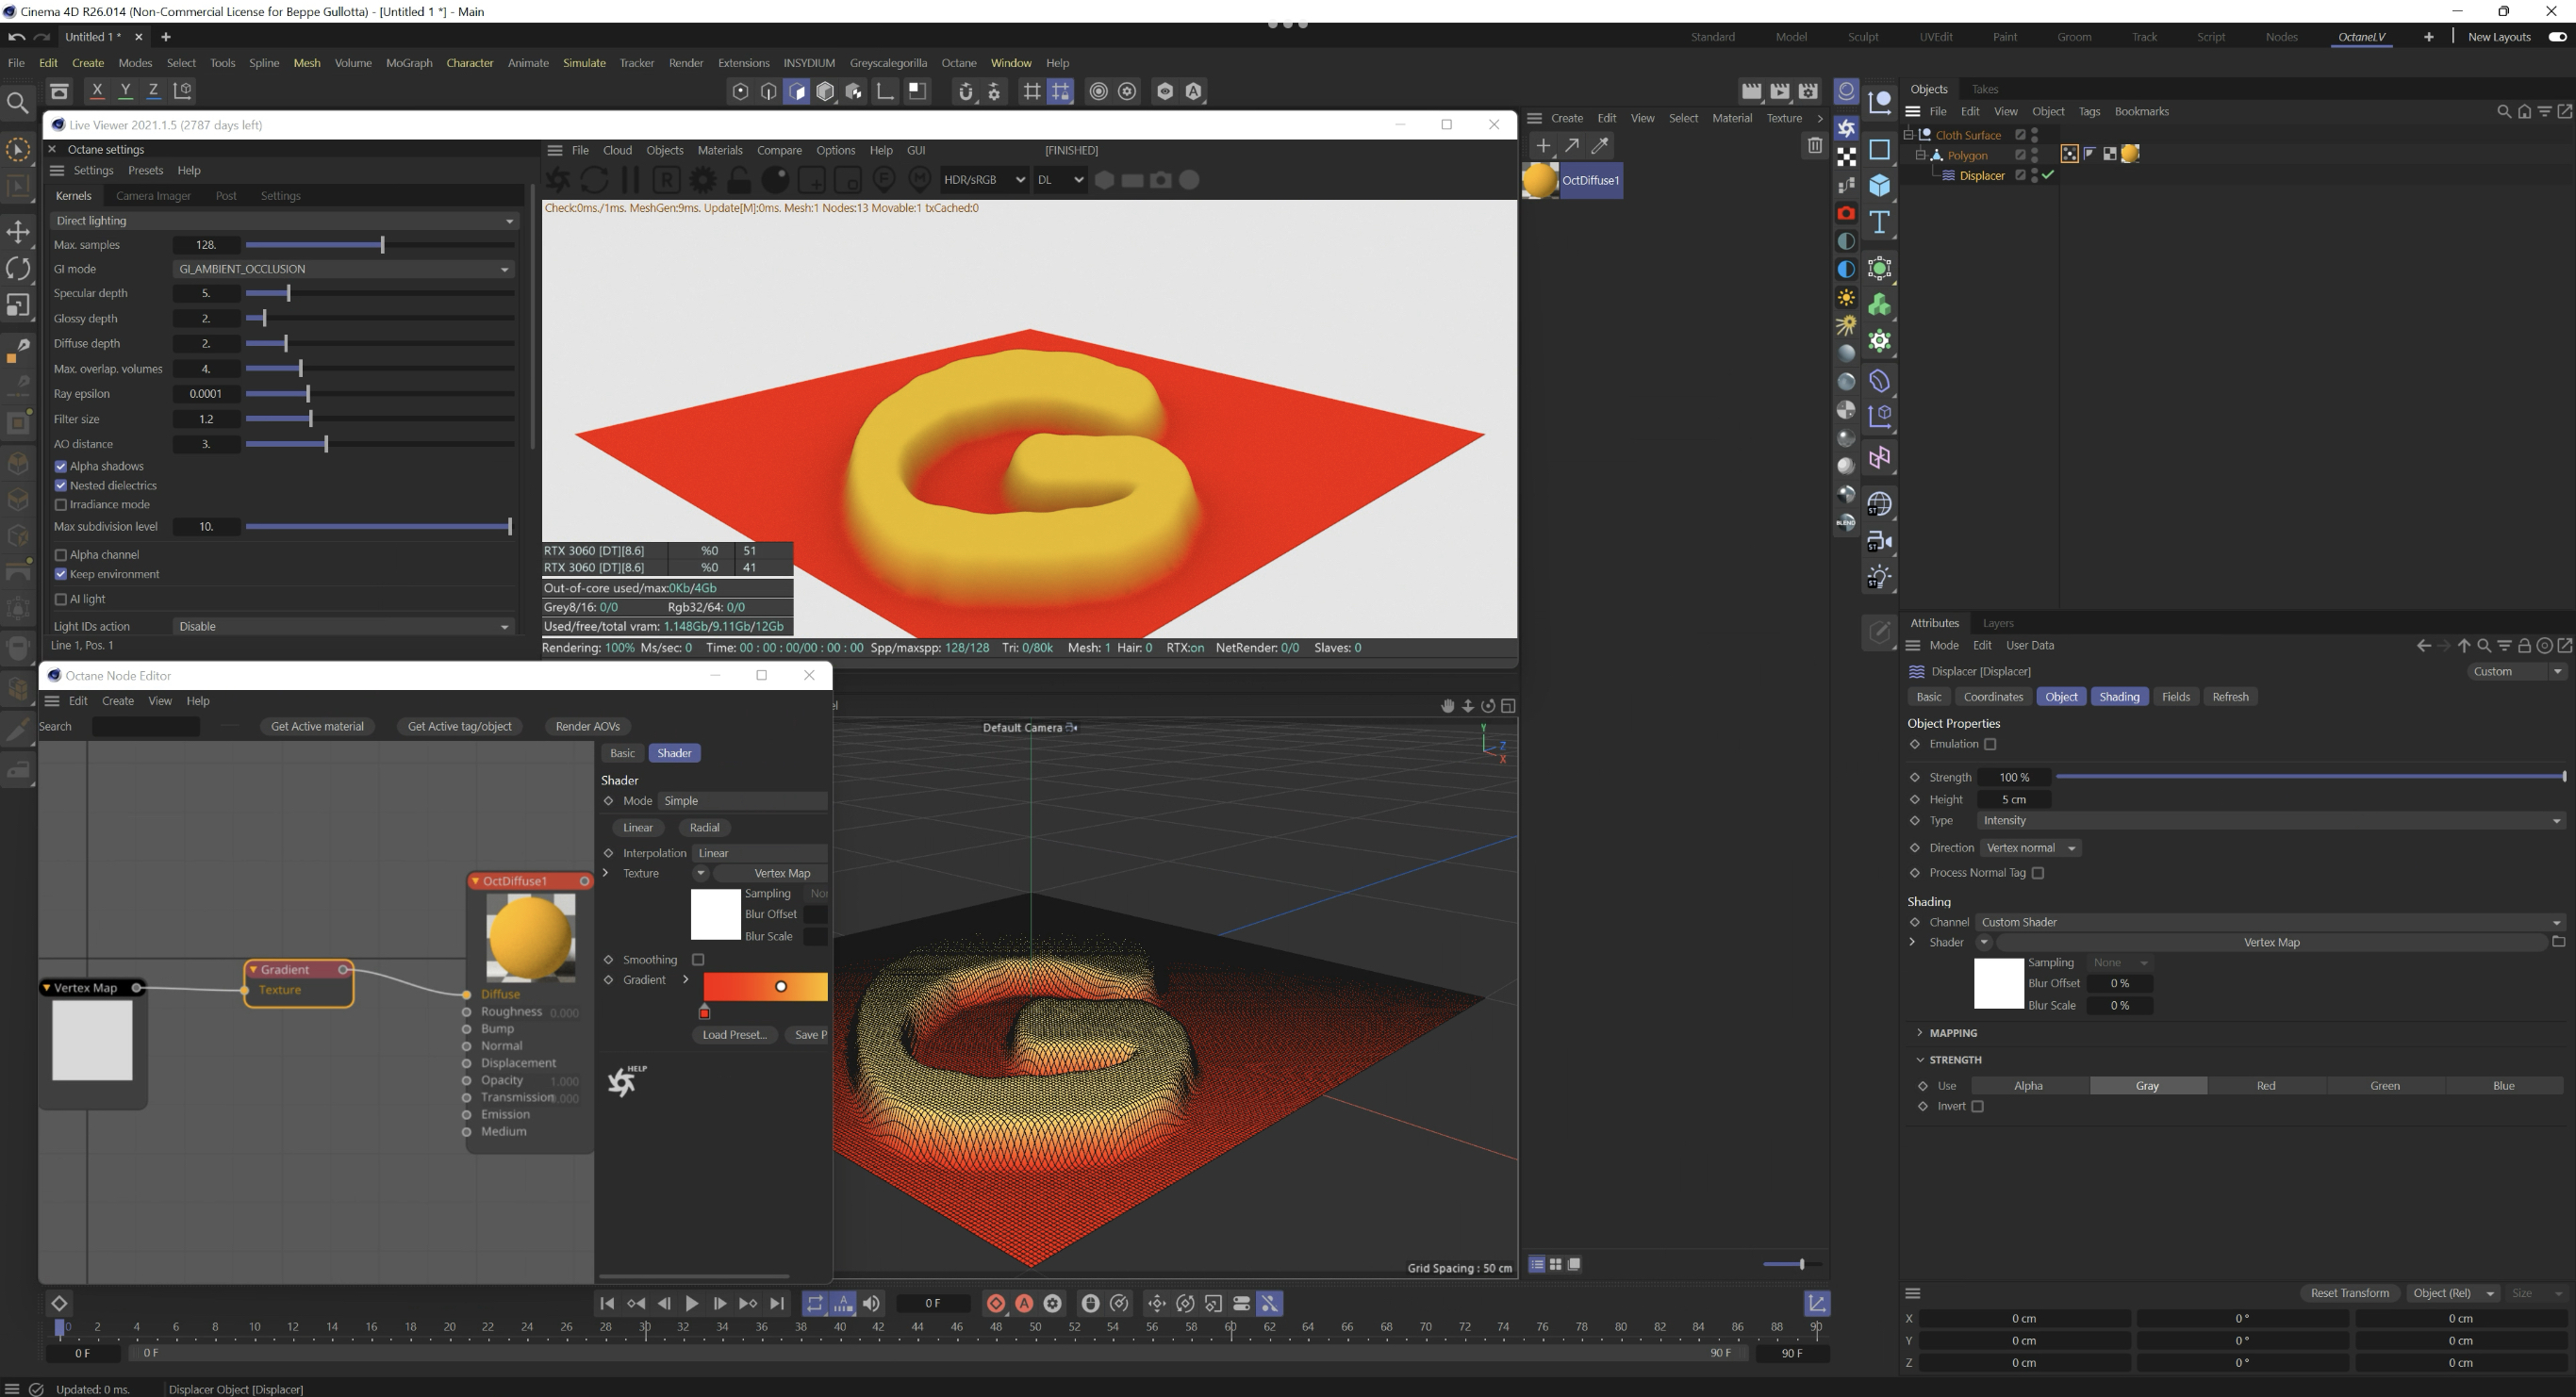Open the MoGraph menu

coord(408,63)
